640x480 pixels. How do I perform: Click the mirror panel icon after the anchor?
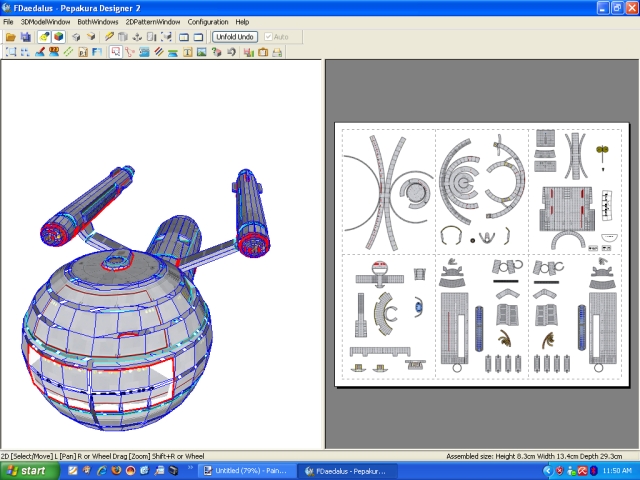(x=151, y=37)
